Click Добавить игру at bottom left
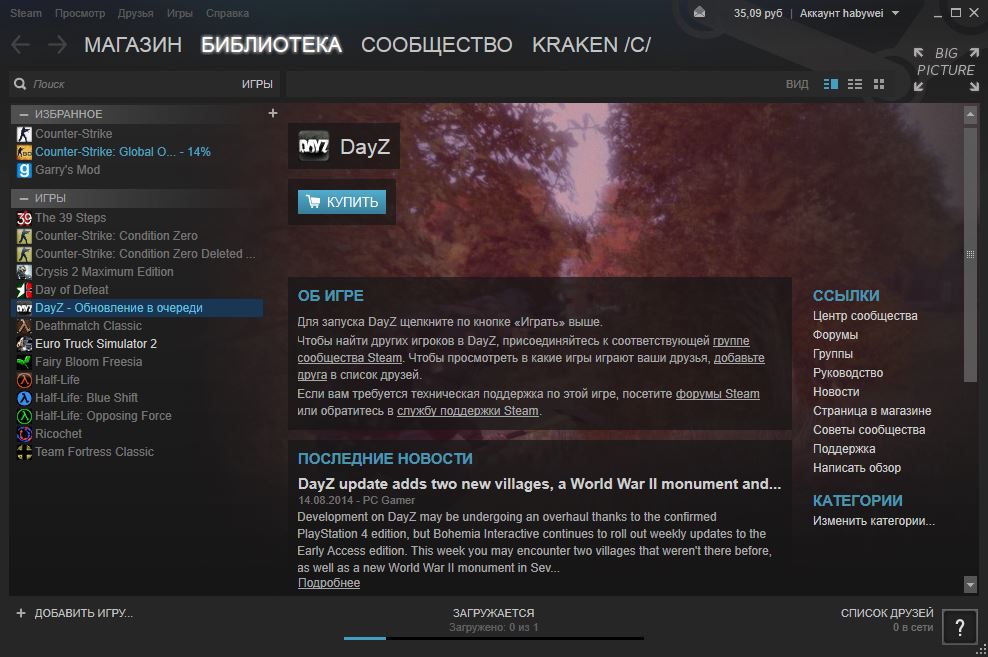The height and width of the screenshot is (657, 988). coord(74,613)
